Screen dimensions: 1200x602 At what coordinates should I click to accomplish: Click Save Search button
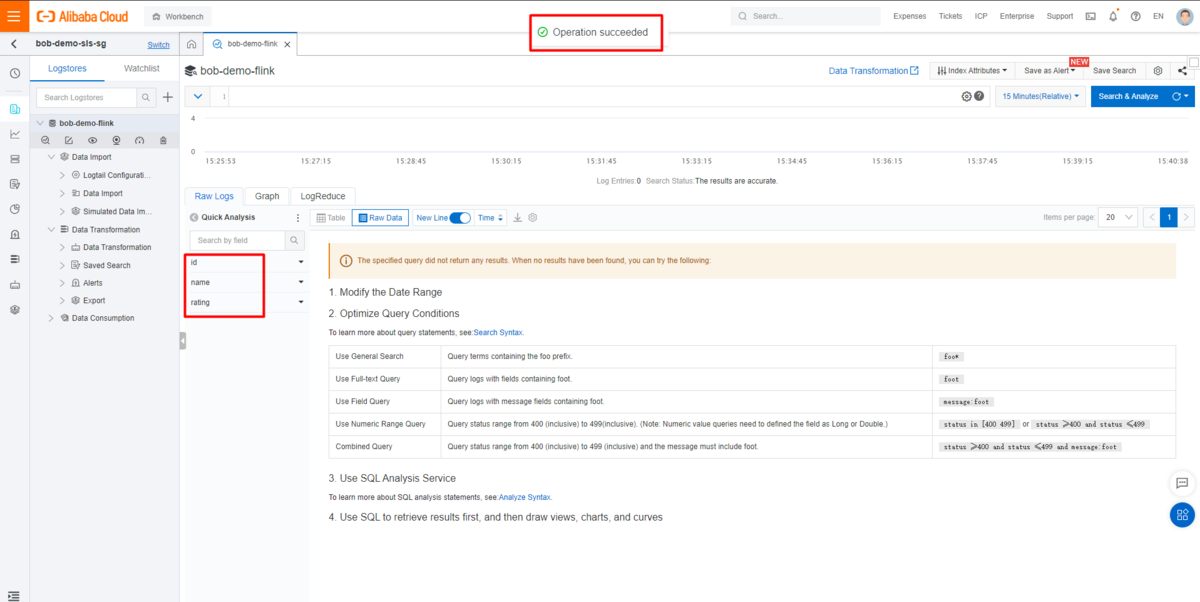click(1114, 71)
